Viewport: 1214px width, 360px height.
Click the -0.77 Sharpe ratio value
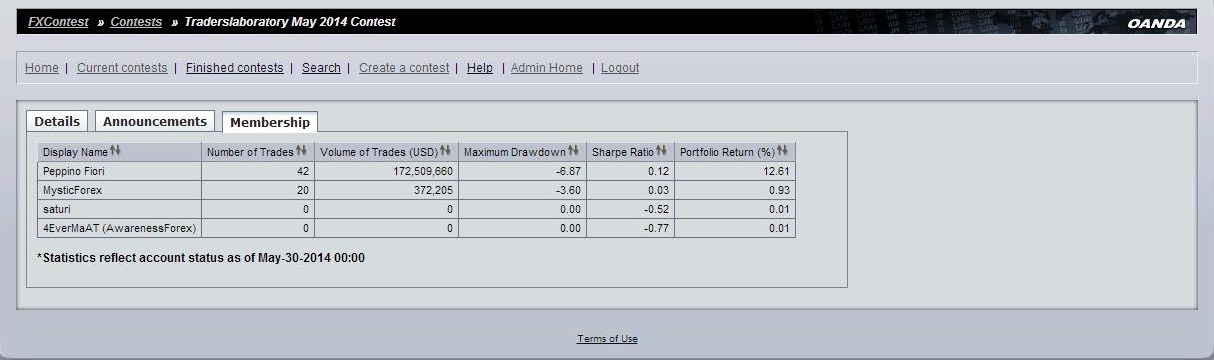[x=658, y=228]
